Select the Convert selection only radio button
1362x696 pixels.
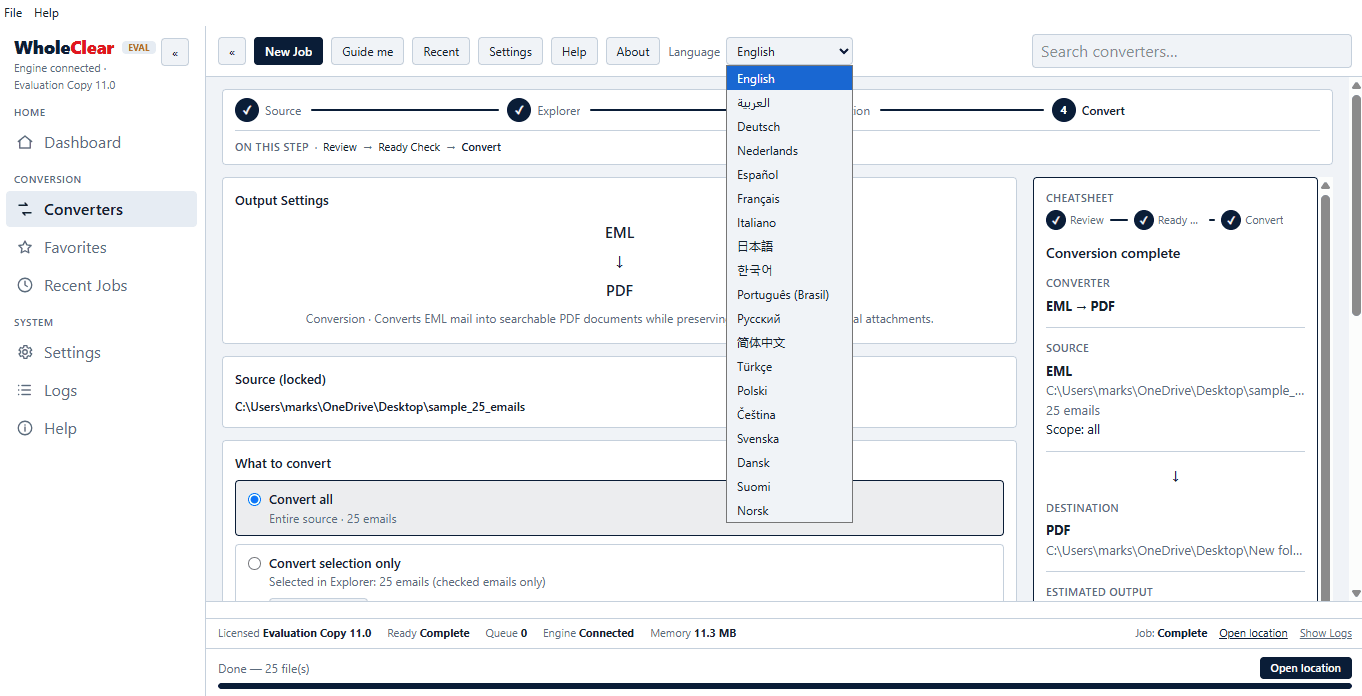254,564
